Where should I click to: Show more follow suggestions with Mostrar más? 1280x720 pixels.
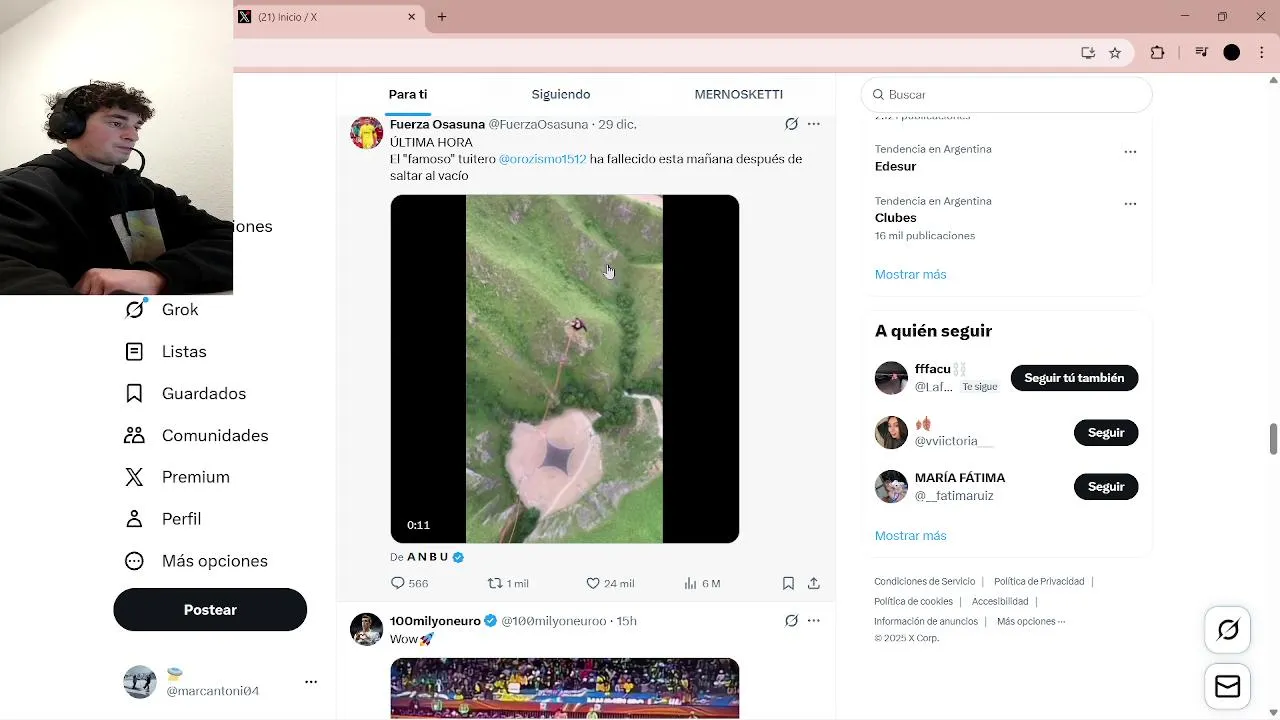tap(910, 536)
